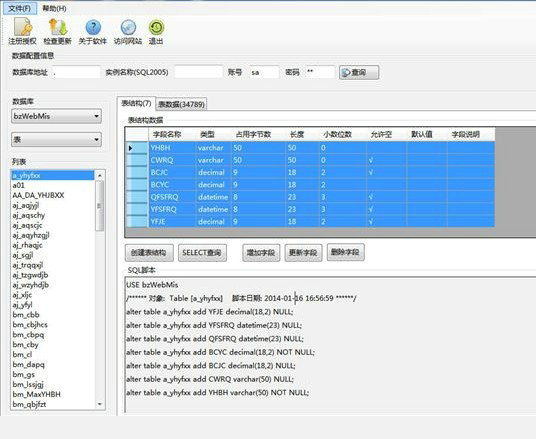Select bm_cbb in the table list

pyautogui.click(x=53, y=315)
